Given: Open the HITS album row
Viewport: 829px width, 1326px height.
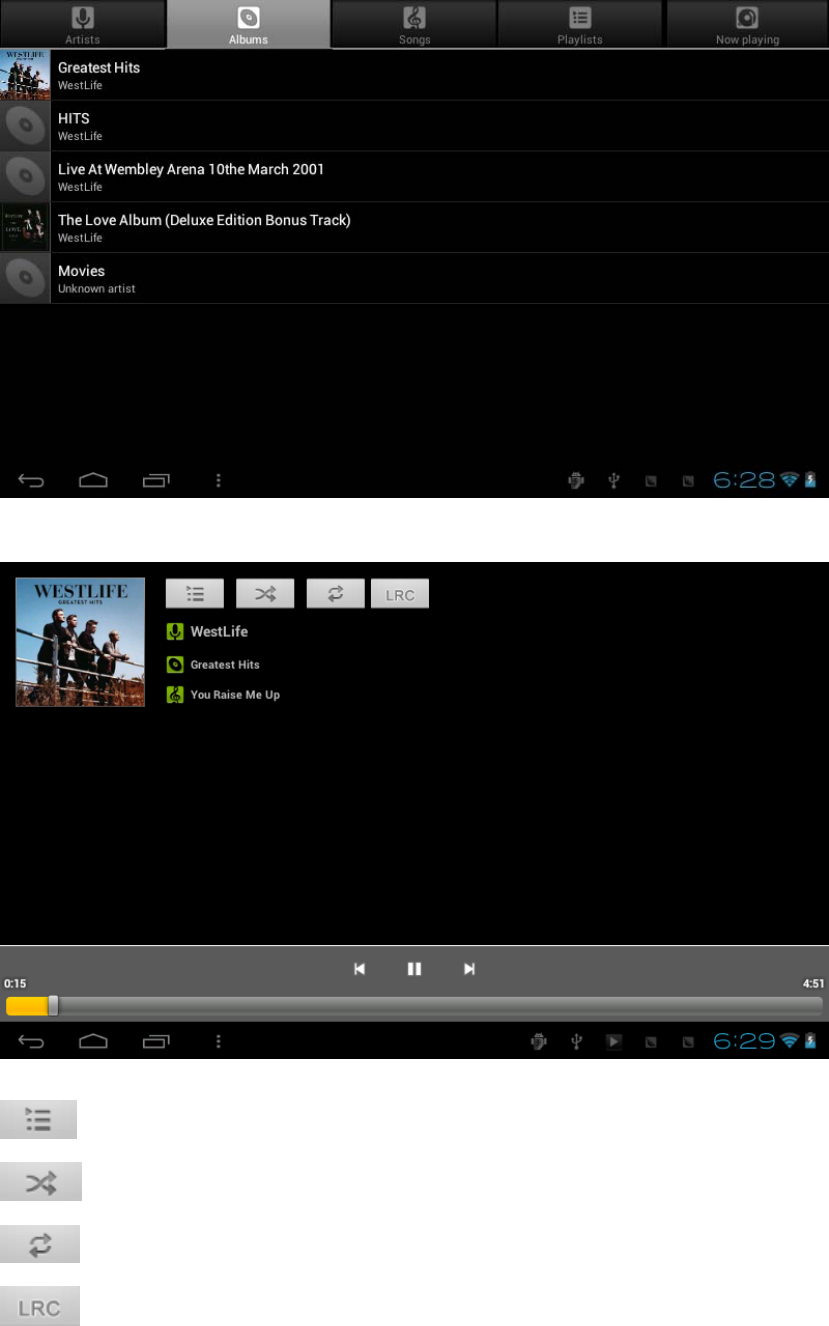Looking at the screenshot, I should coord(414,126).
